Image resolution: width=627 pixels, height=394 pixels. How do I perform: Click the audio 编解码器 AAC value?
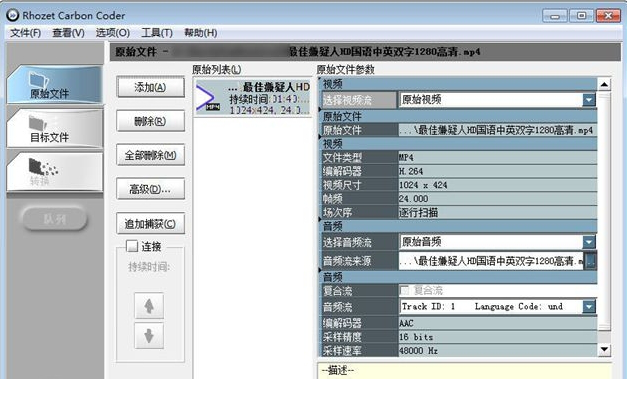pos(497,323)
